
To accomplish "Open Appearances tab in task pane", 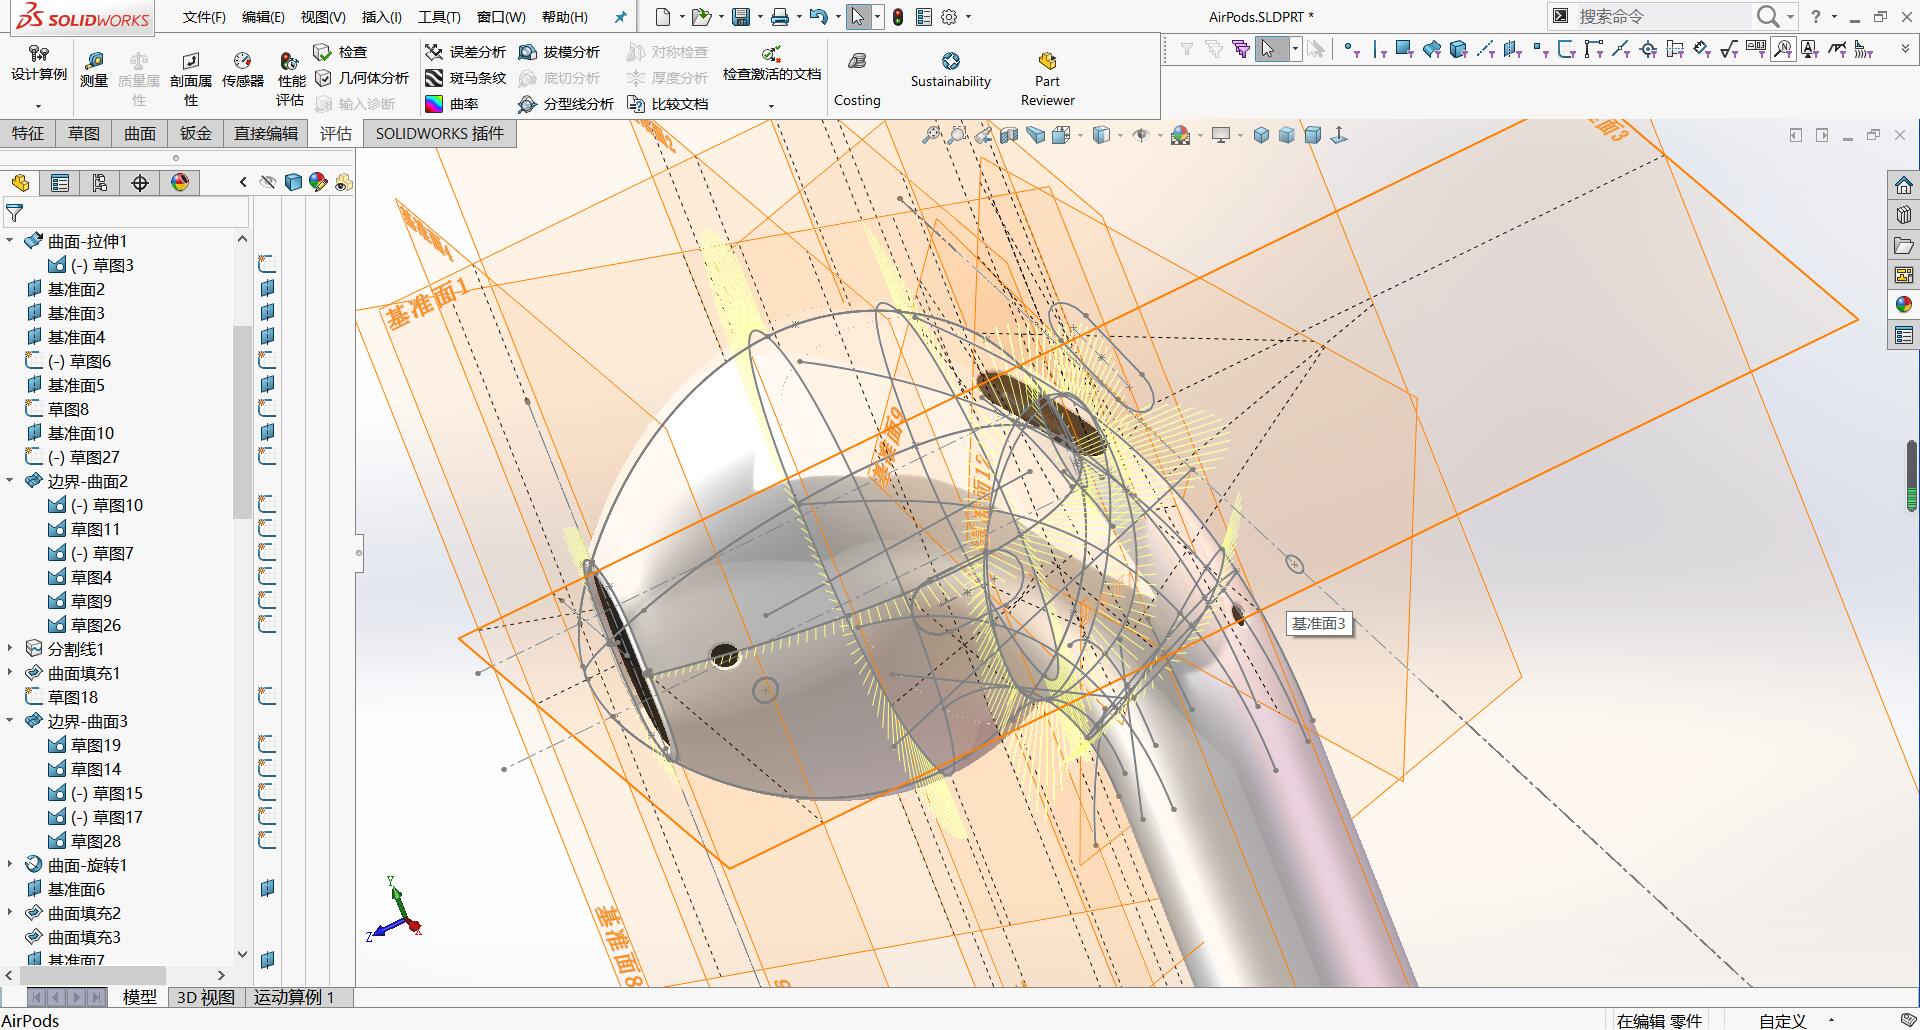I will click(1903, 305).
